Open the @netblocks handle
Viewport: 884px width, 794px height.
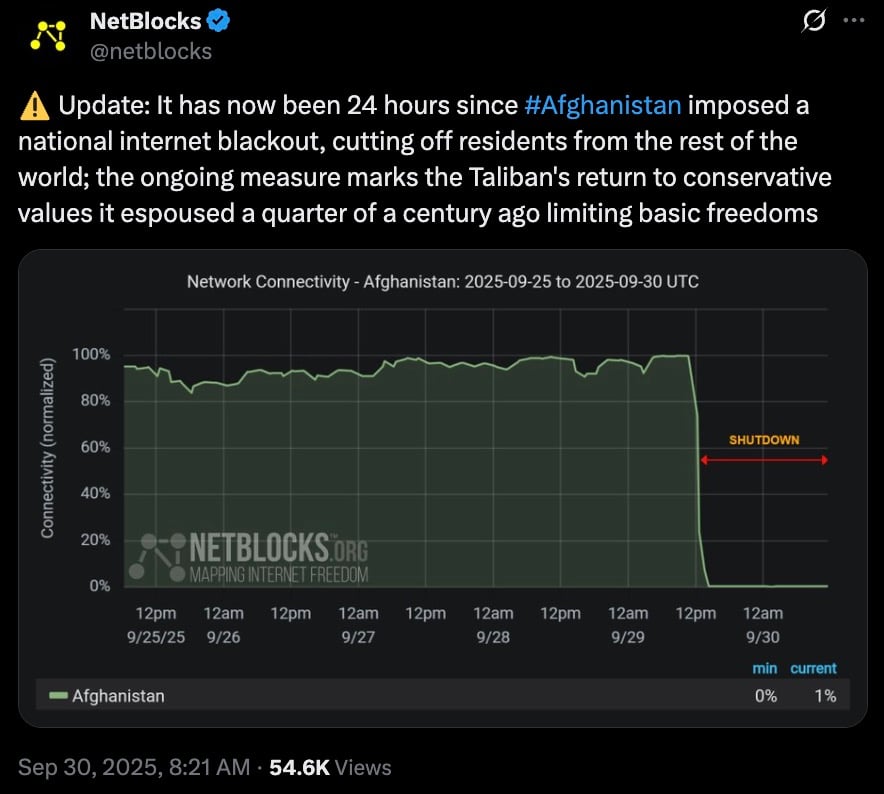(x=151, y=51)
